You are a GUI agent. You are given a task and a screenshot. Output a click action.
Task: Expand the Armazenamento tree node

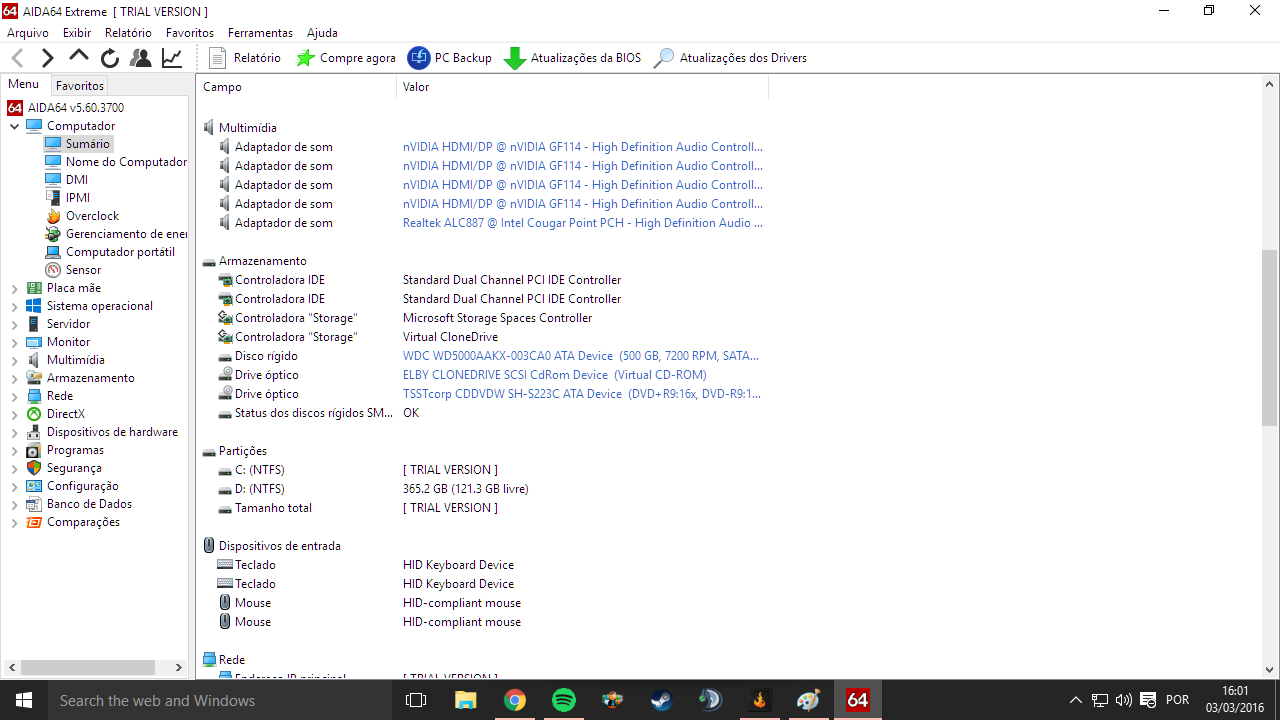click(15, 378)
